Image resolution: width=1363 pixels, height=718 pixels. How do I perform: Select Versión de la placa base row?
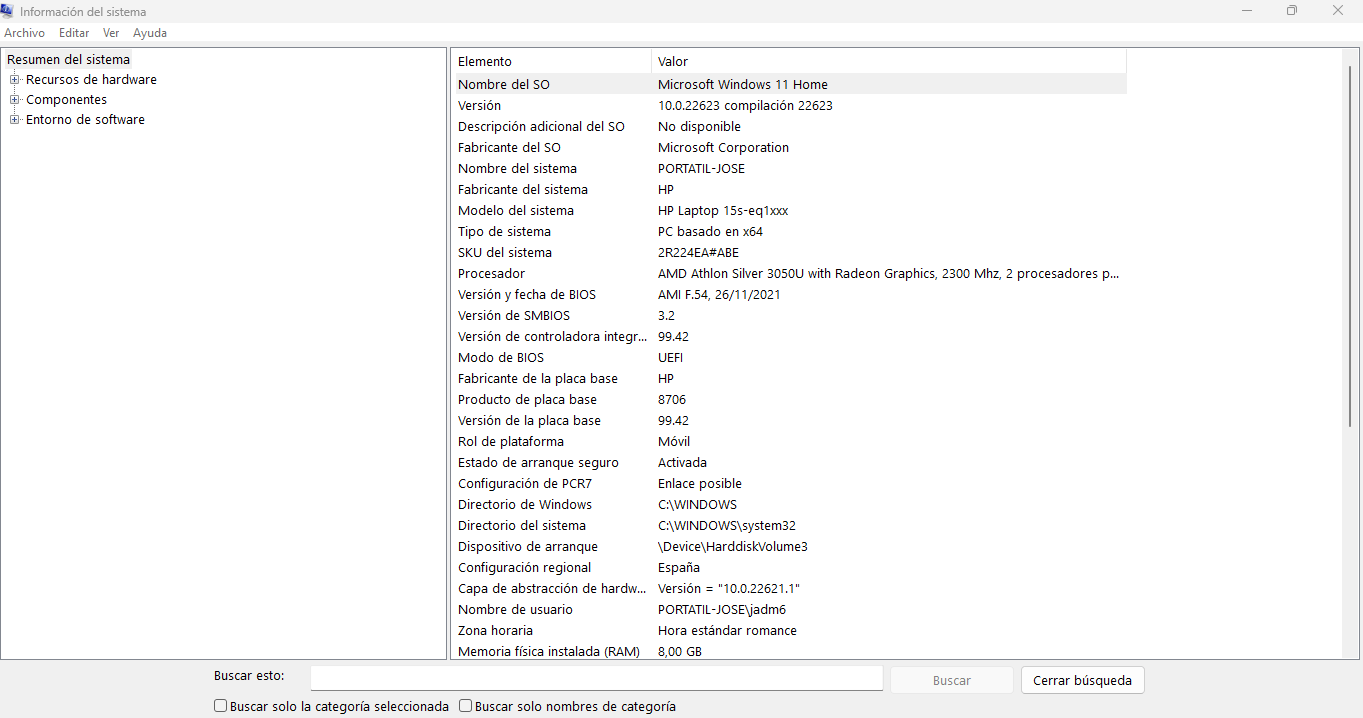[789, 421]
